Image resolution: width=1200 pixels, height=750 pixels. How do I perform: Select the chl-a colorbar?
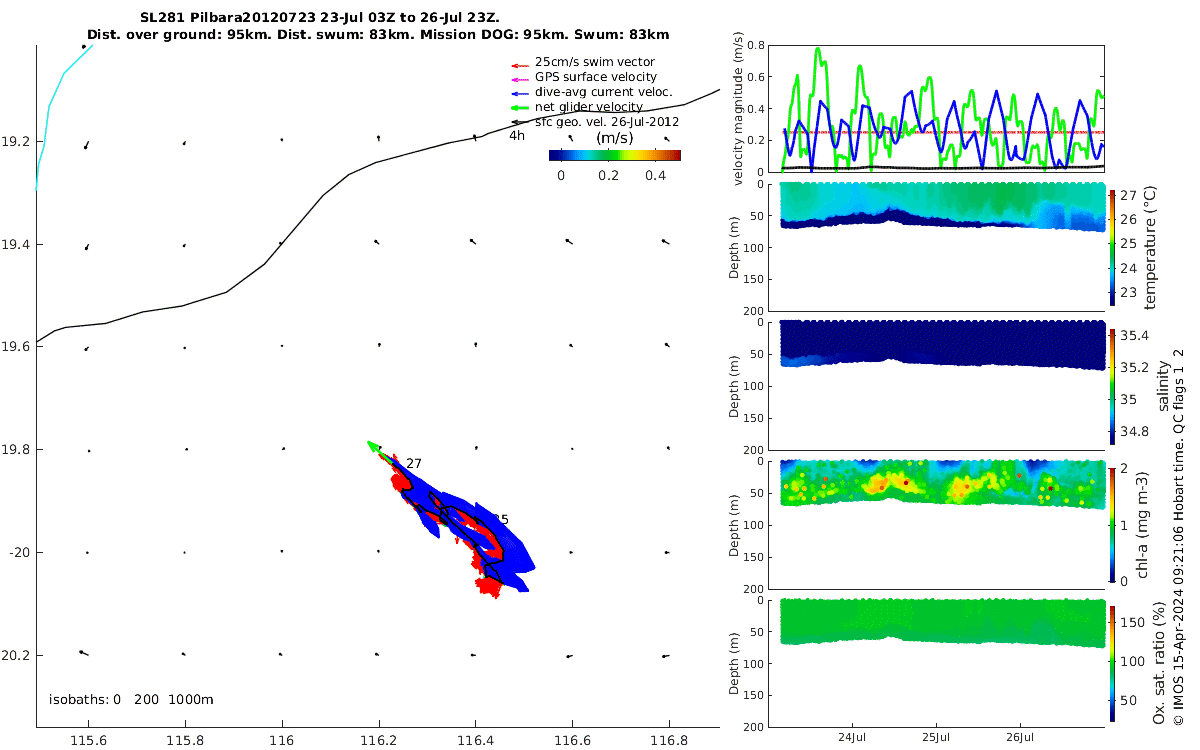[1113, 524]
